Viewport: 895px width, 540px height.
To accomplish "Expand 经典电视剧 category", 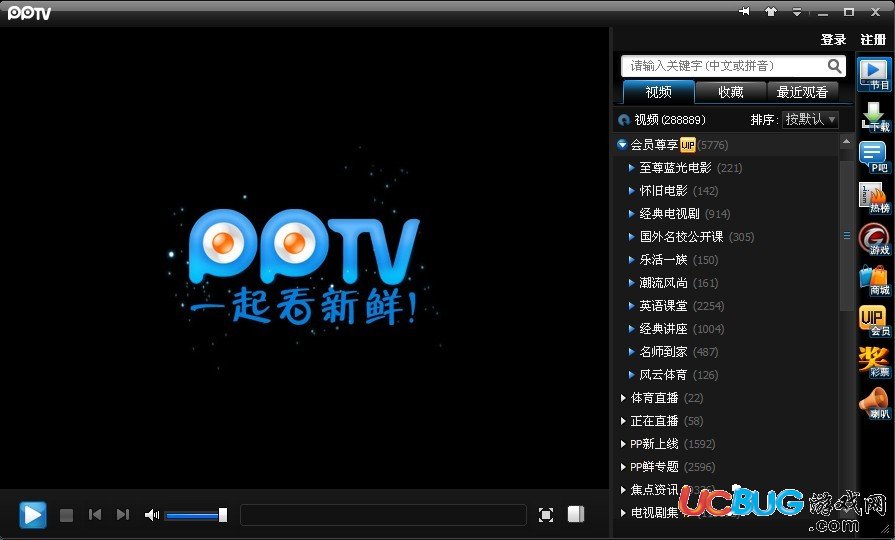I will [631, 213].
